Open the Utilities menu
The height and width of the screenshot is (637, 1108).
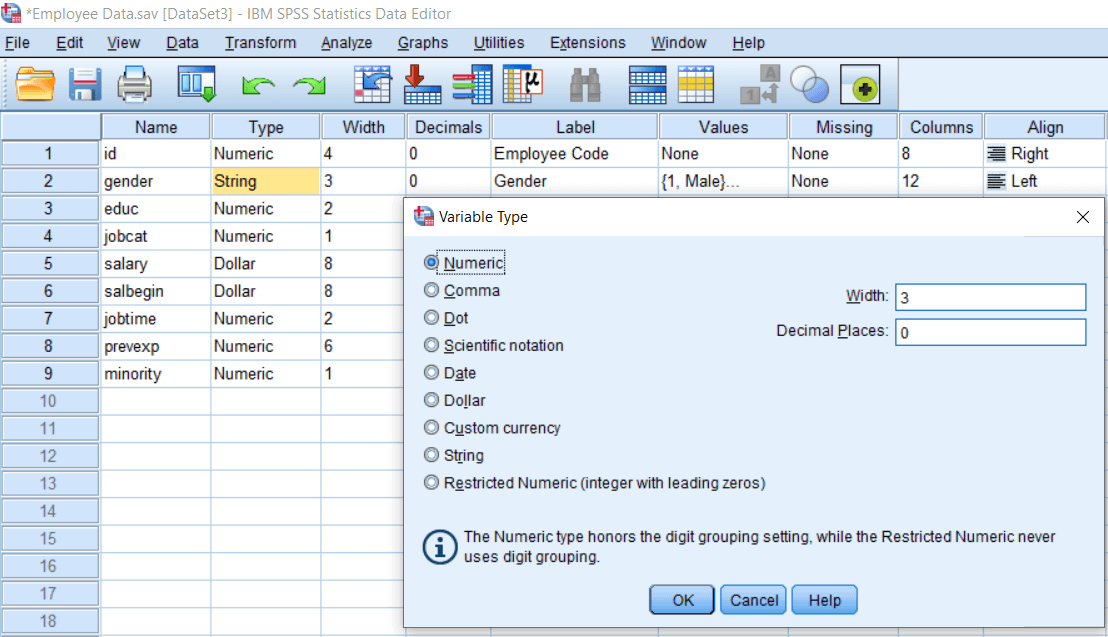[x=499, y=43]
